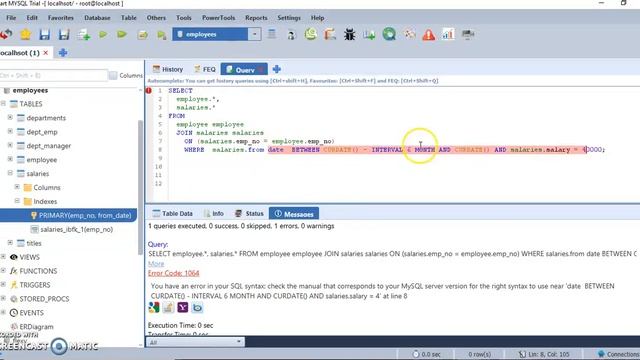
Task: Open the Database menu
Action: click(97, 18)
